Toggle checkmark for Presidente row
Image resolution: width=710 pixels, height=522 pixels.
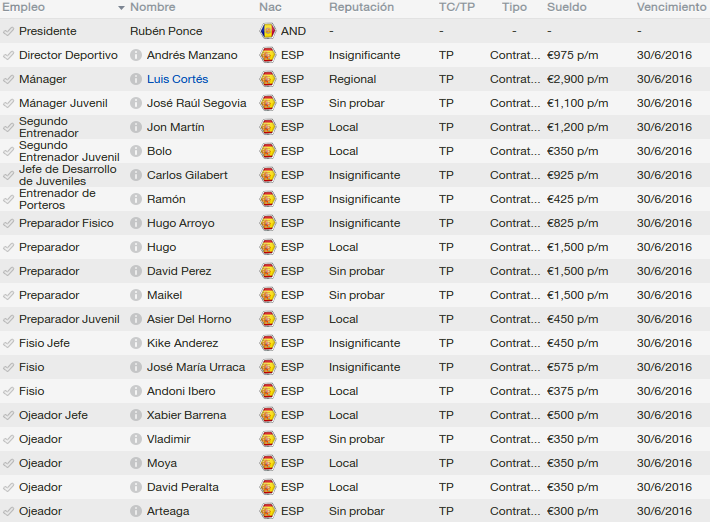tap(8, 31)
